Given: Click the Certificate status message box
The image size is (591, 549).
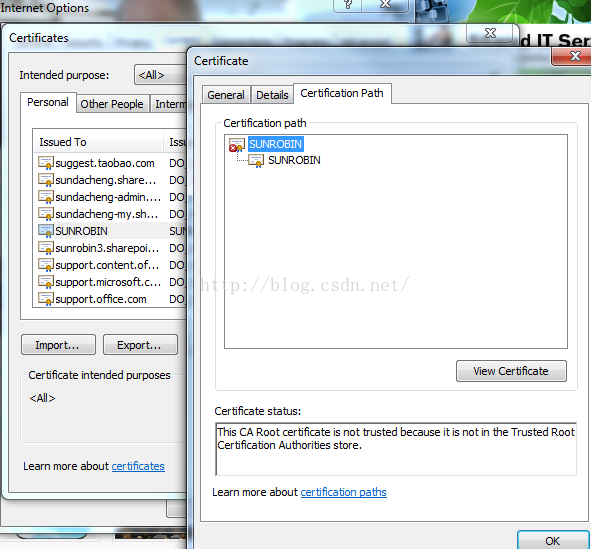Looking at the screenshot, I should (x=396, y=449).
